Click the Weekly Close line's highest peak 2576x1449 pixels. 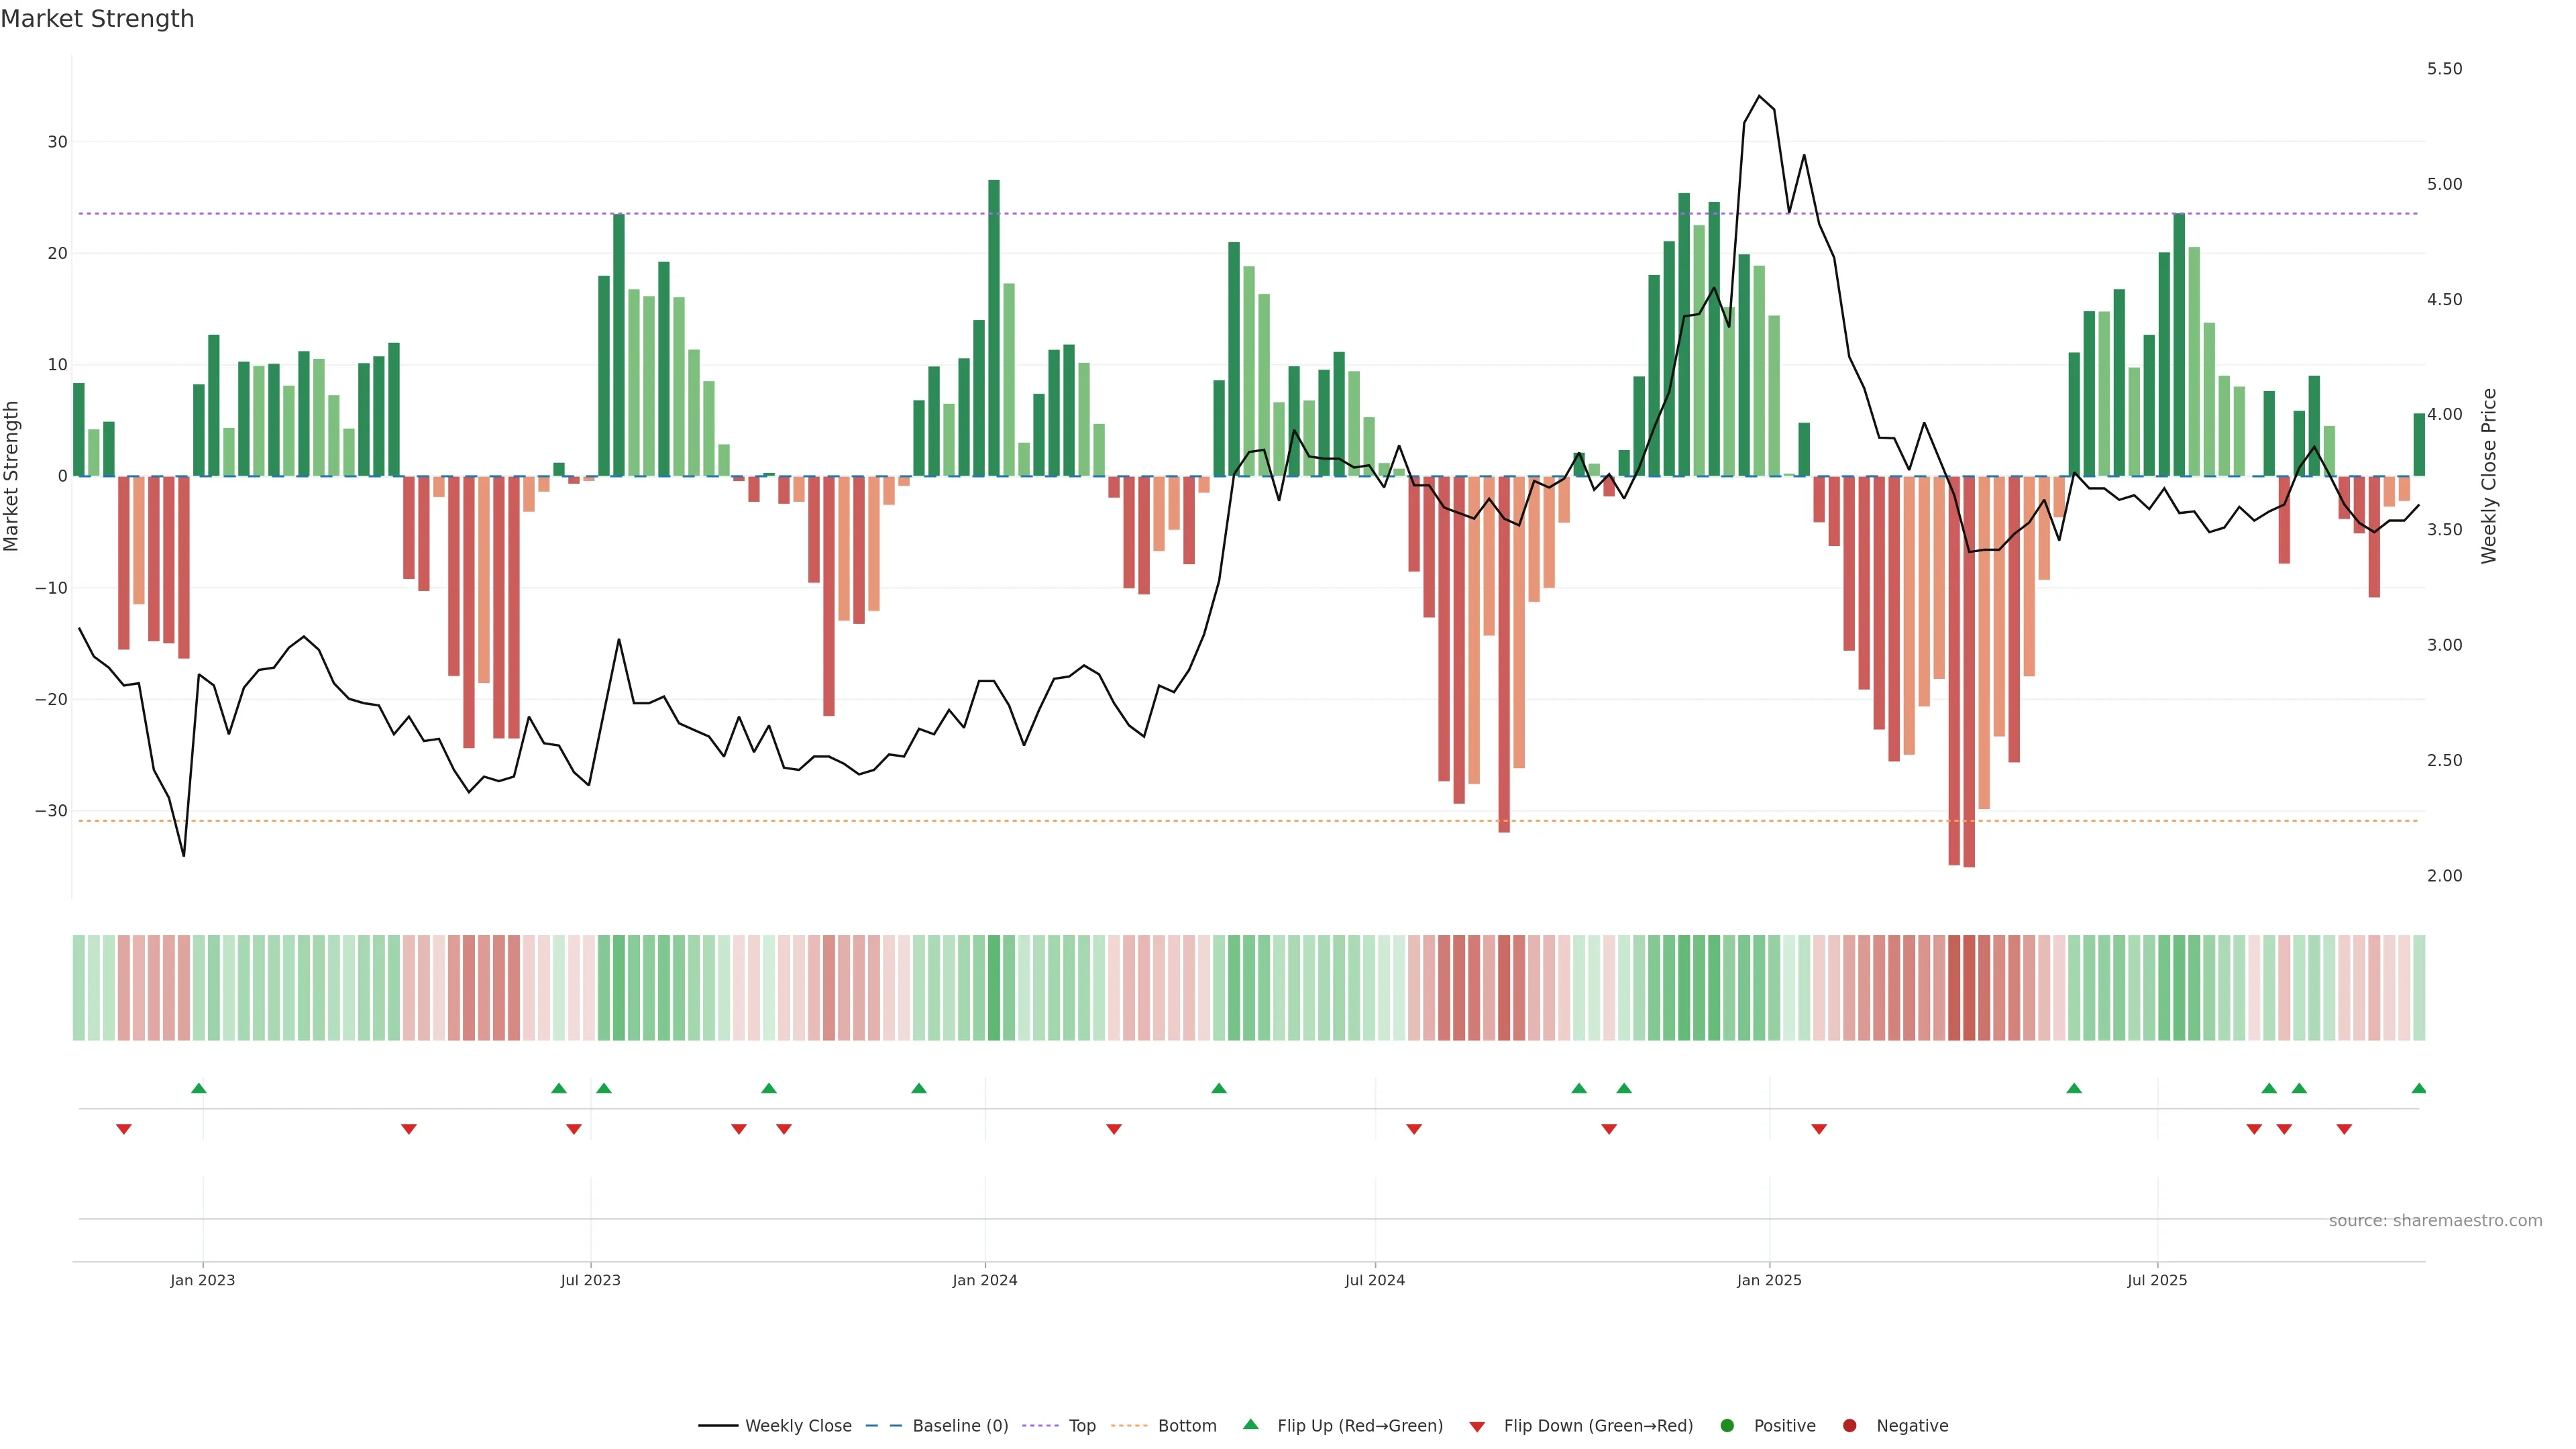1759,97
